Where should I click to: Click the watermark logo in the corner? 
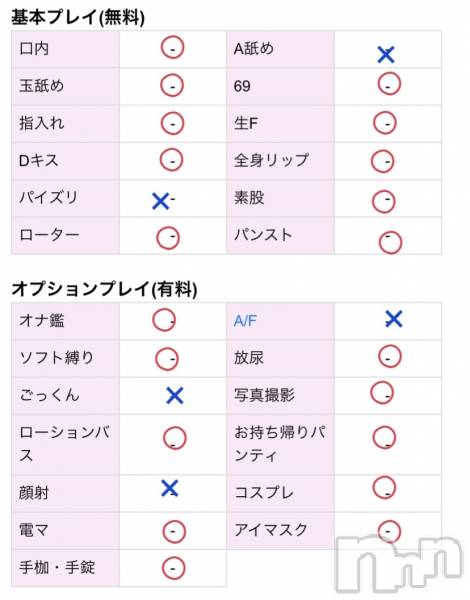[x=400, y=564]
